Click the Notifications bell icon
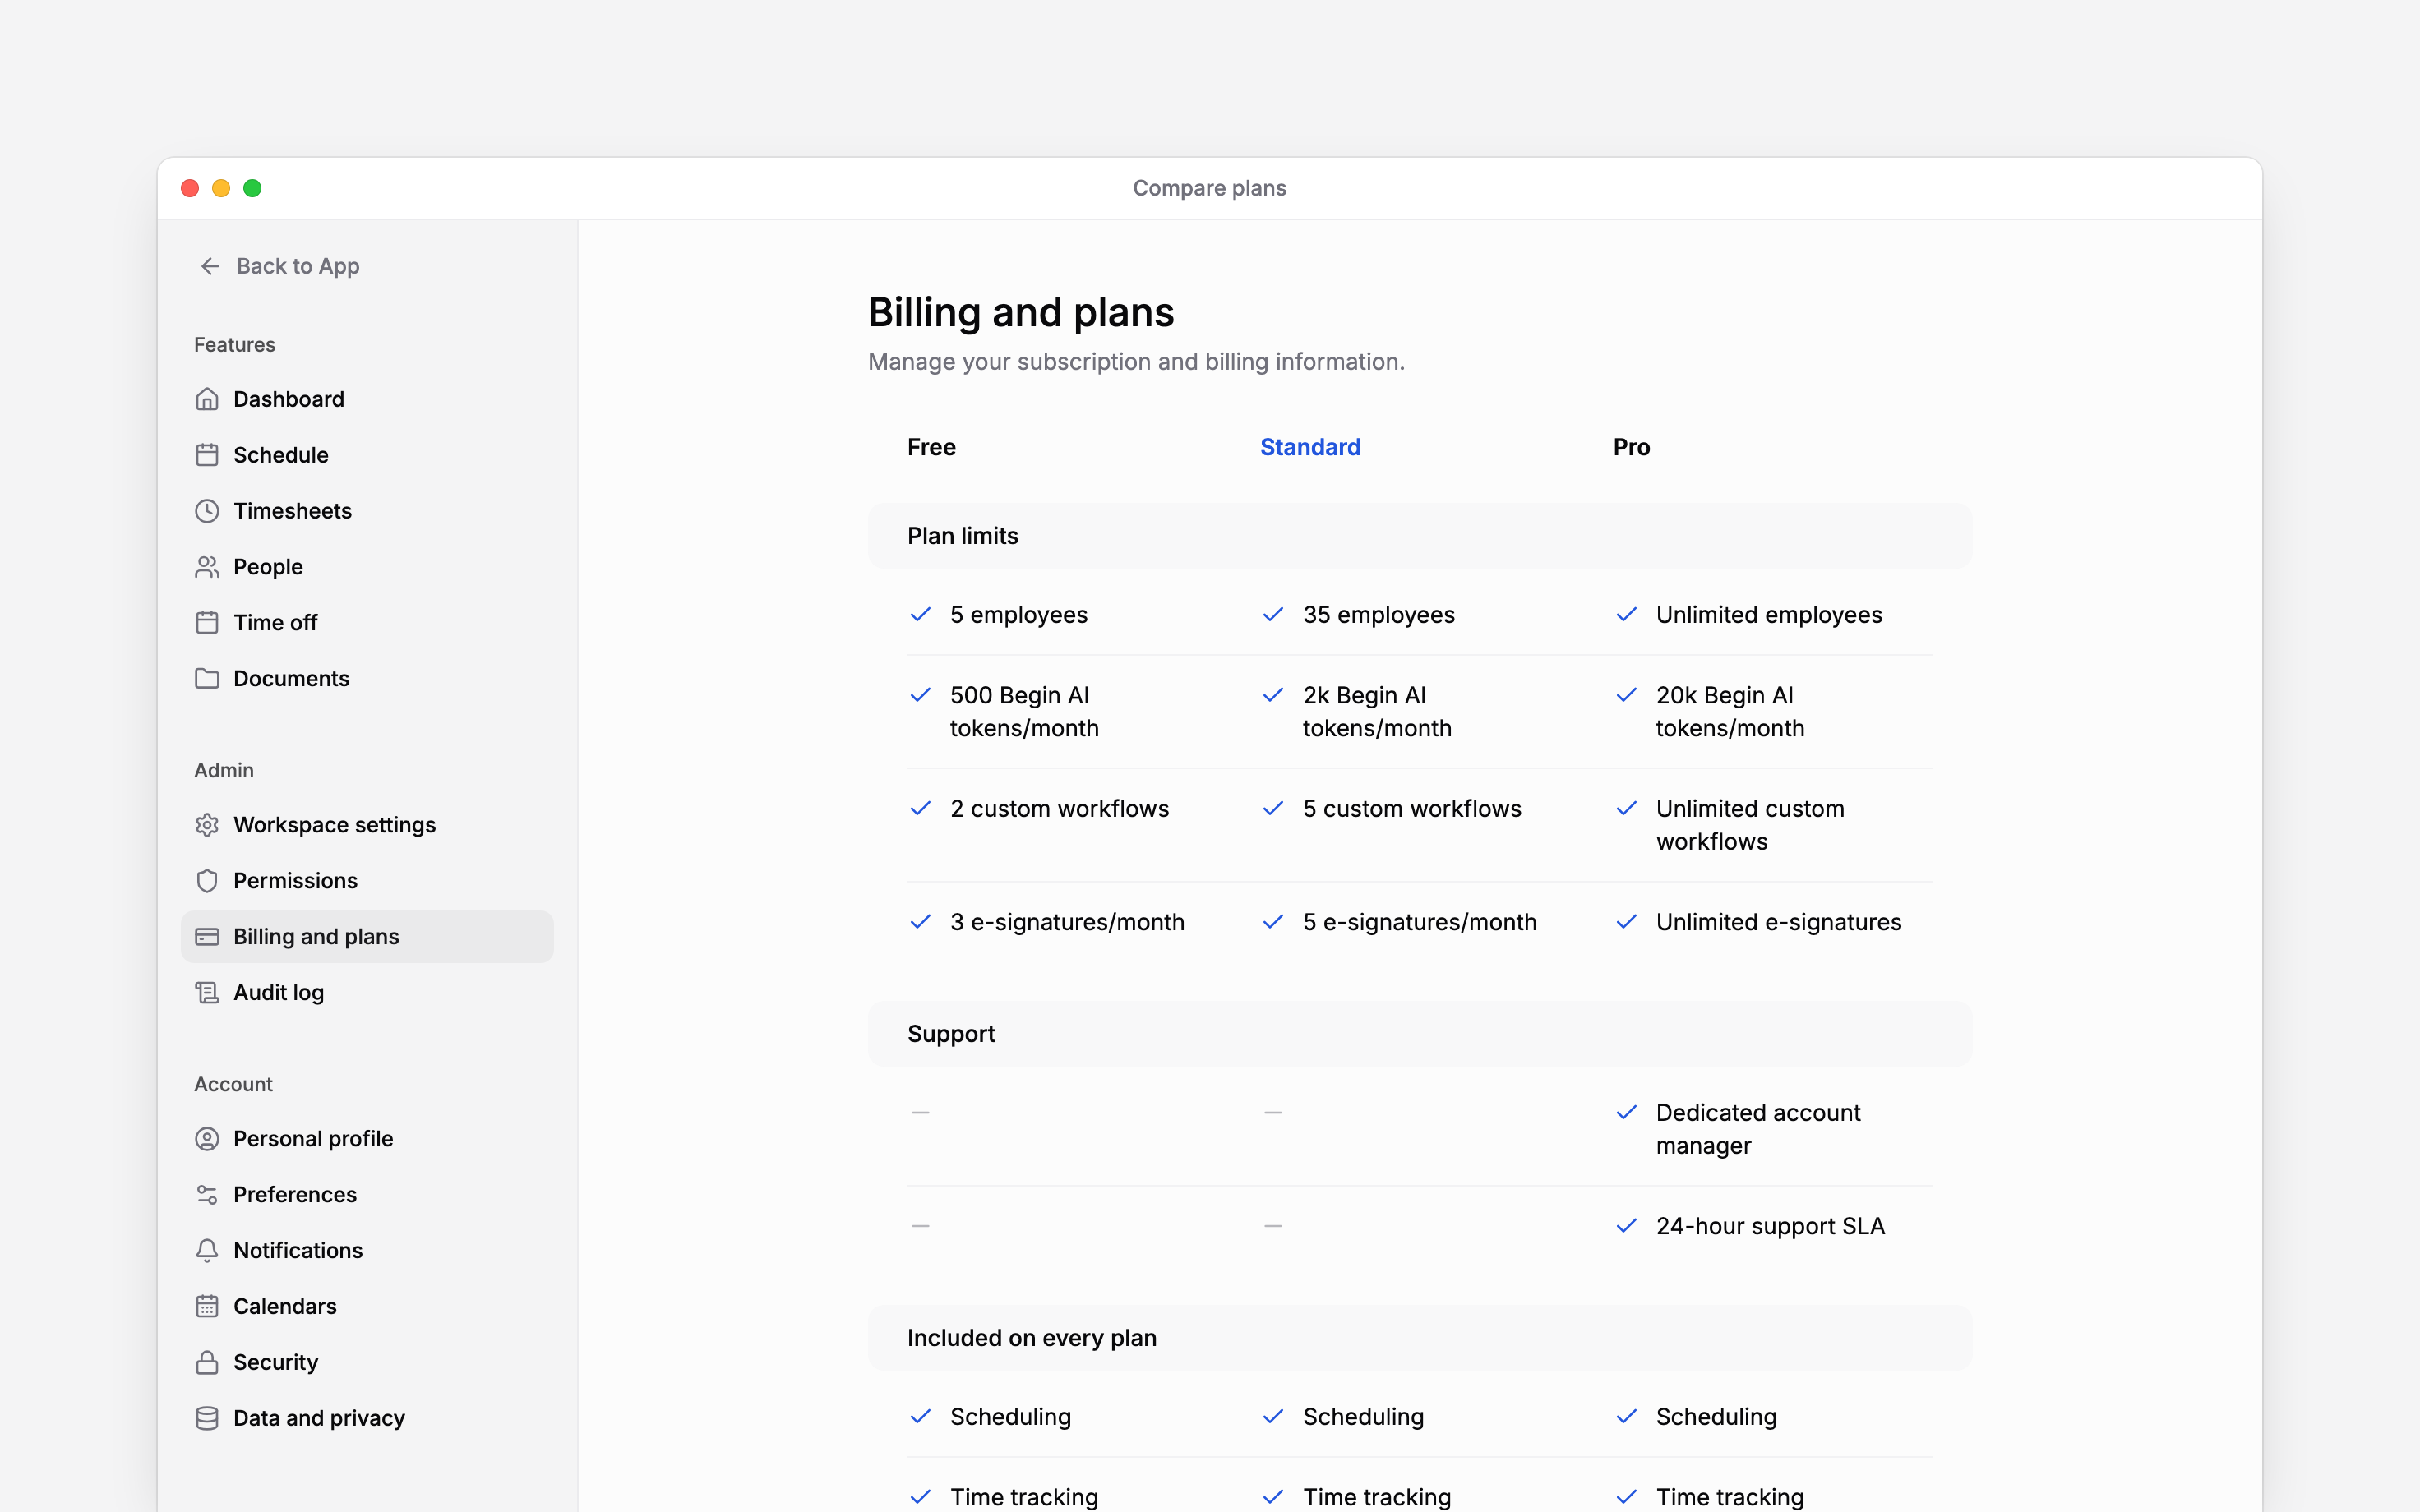 click(x=207, y=1251)
